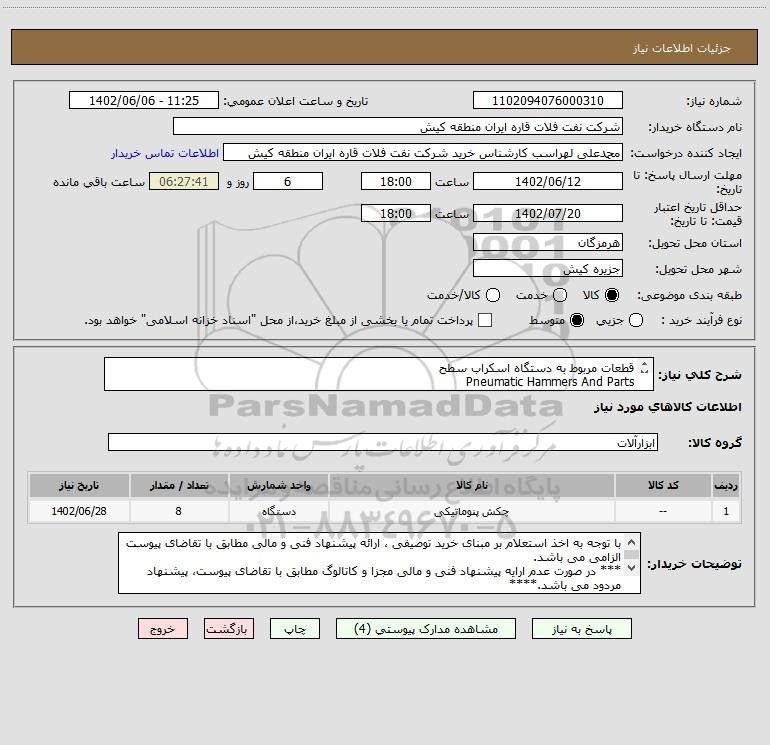The height and width of the screenshot is (745, 770).
Task: Click the تاریخ نیاز column header
Action: coord(79,485)
